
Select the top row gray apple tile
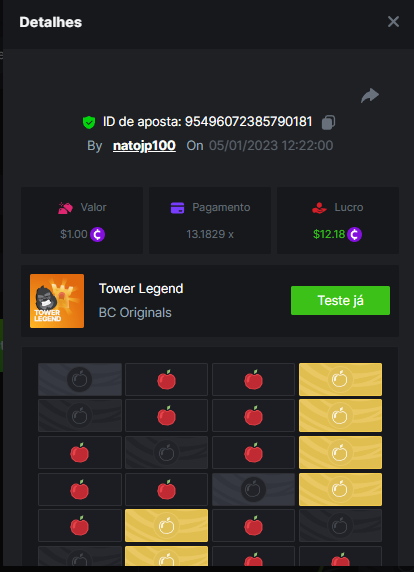[80, 379]
